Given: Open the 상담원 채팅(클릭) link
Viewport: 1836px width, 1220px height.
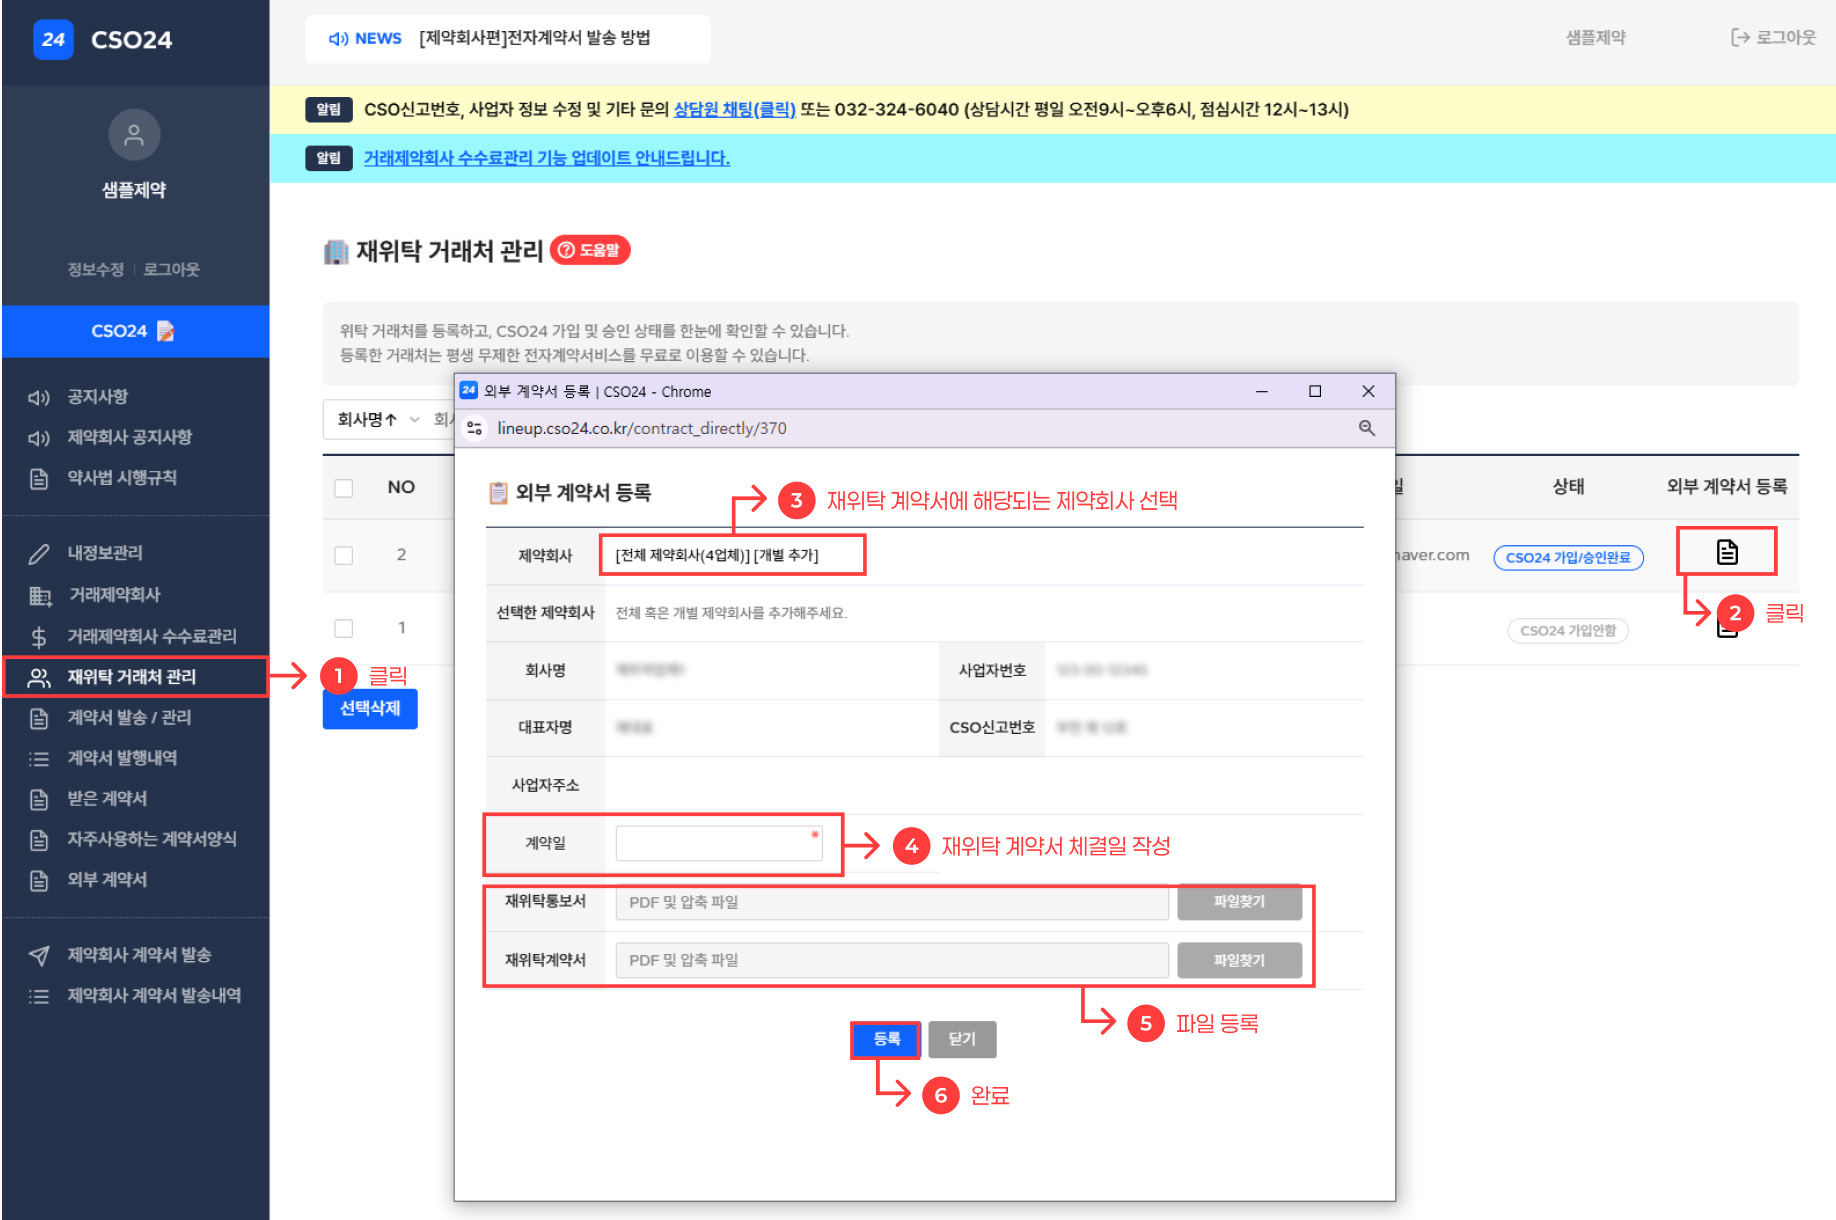Looking at the screenshot, I should pos(734,109).
